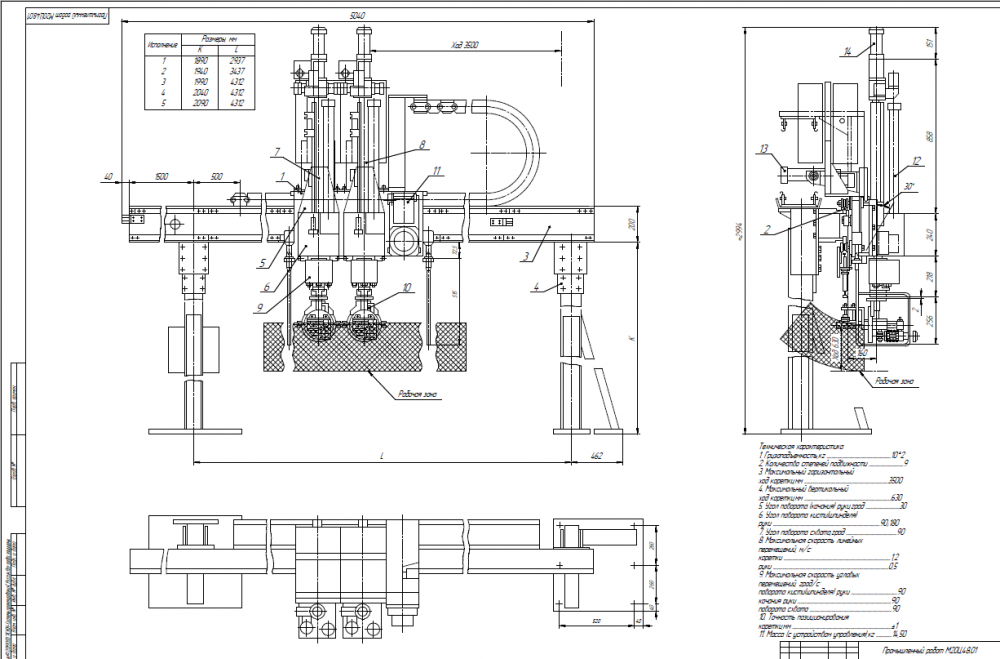1000x659 pixels.
Task: Select the 'Рабочая зона' label below the front view
Action: 419,394
